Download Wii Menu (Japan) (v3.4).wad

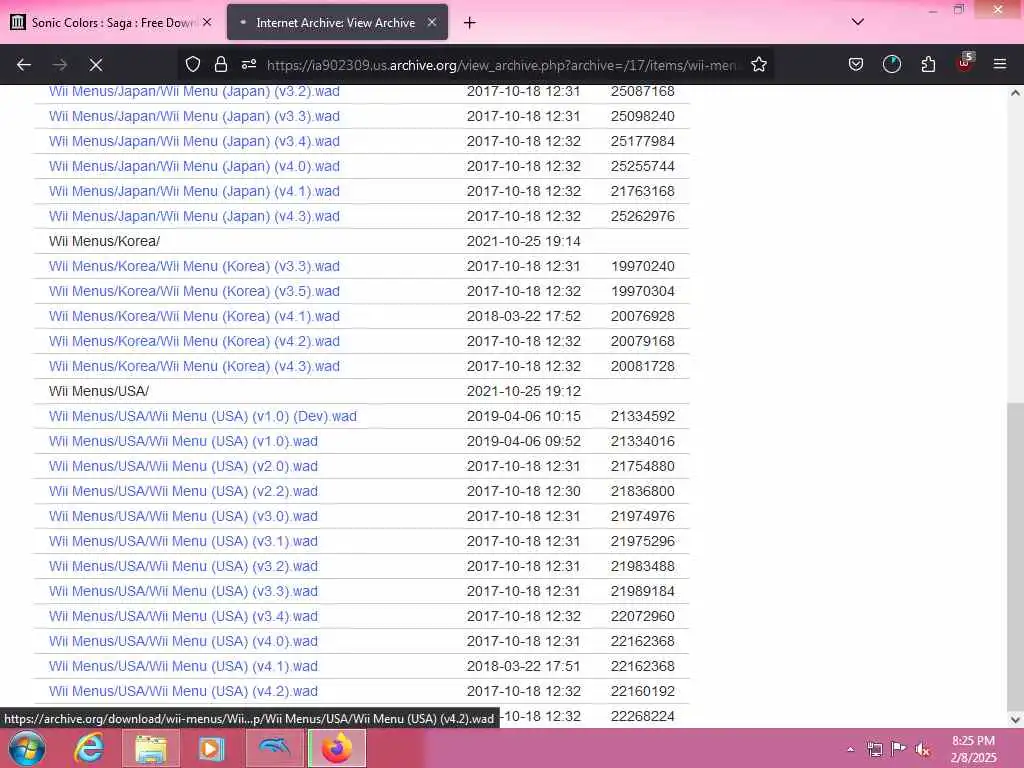[194, 141]
